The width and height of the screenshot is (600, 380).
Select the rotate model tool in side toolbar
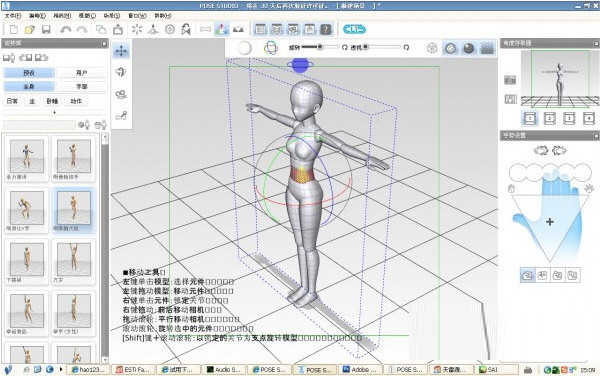tap(121, 72)
